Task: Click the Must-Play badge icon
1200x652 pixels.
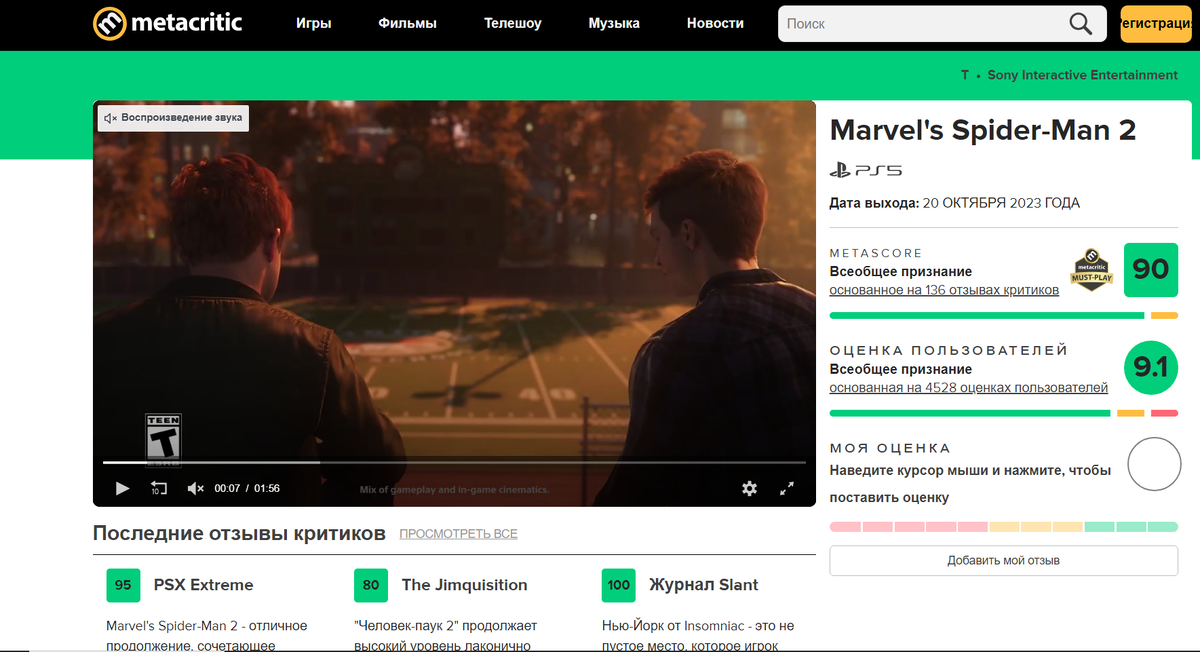Action: click(1092, 270)
